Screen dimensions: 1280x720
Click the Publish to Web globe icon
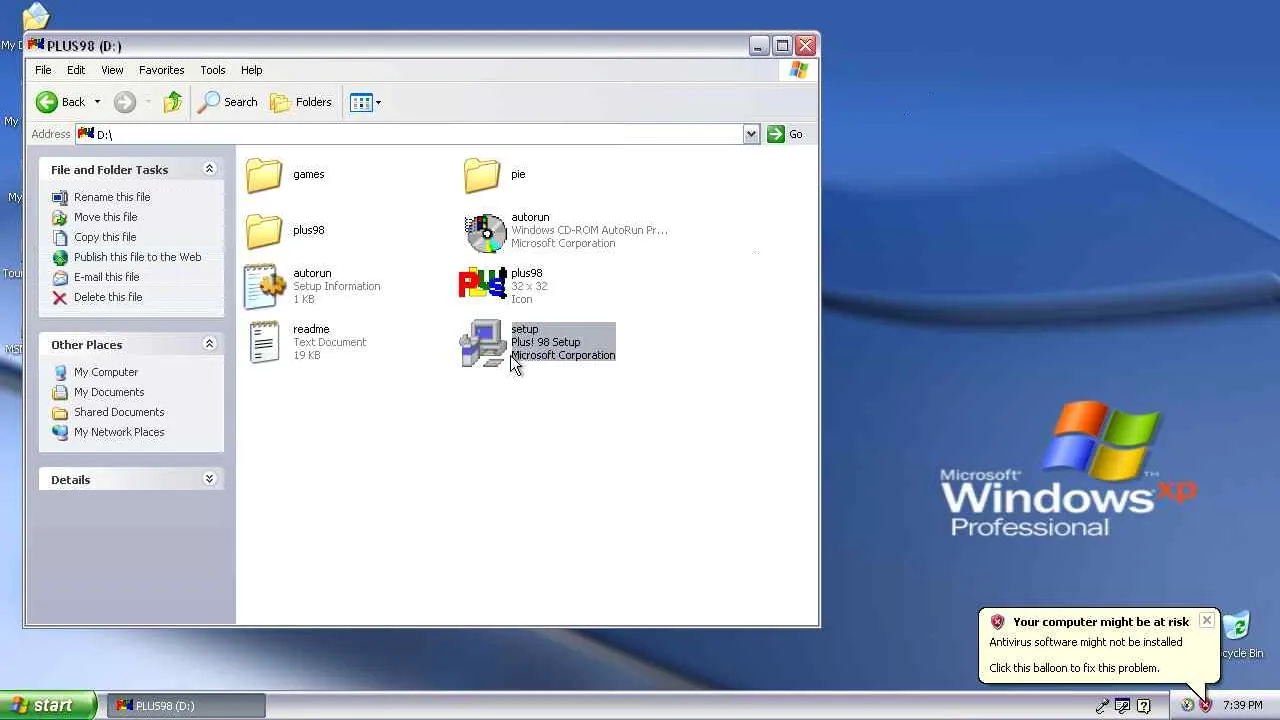coord(60,257)
